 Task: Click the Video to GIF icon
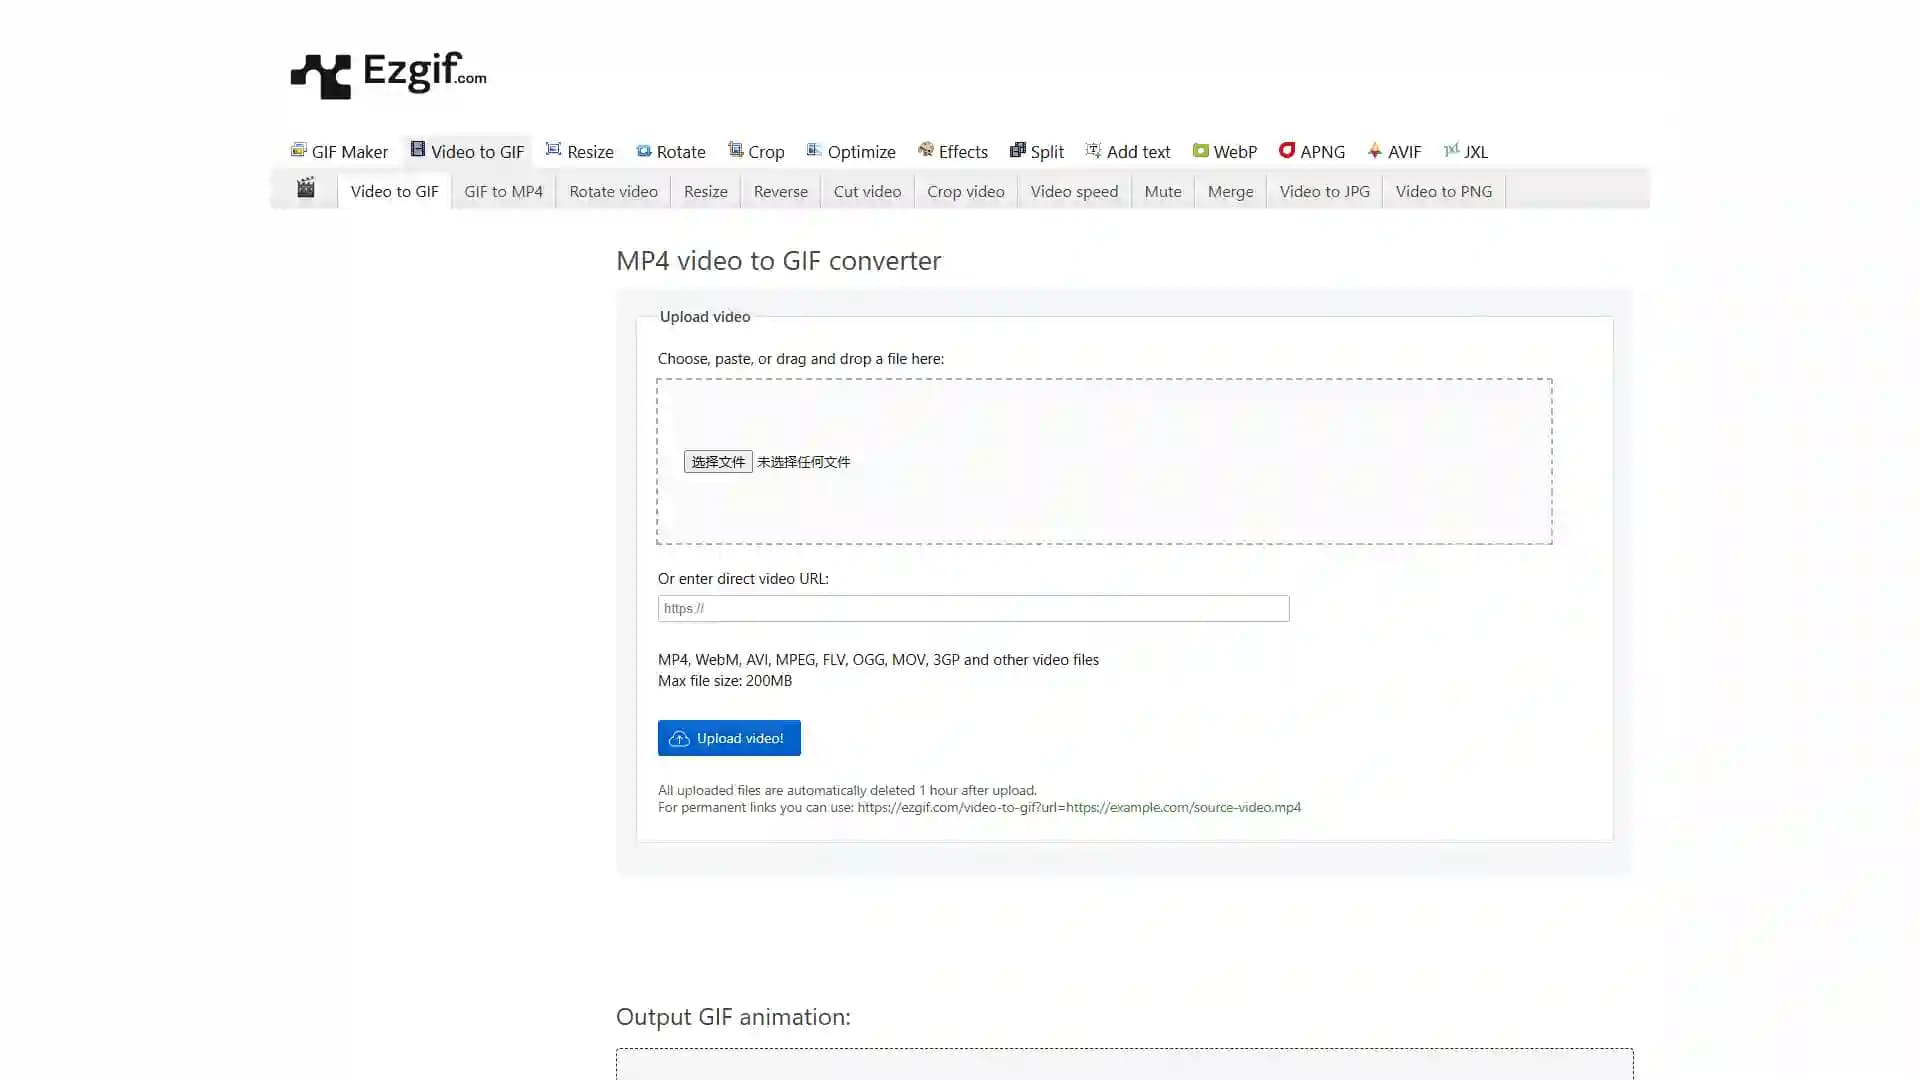(x=418, y=149)
